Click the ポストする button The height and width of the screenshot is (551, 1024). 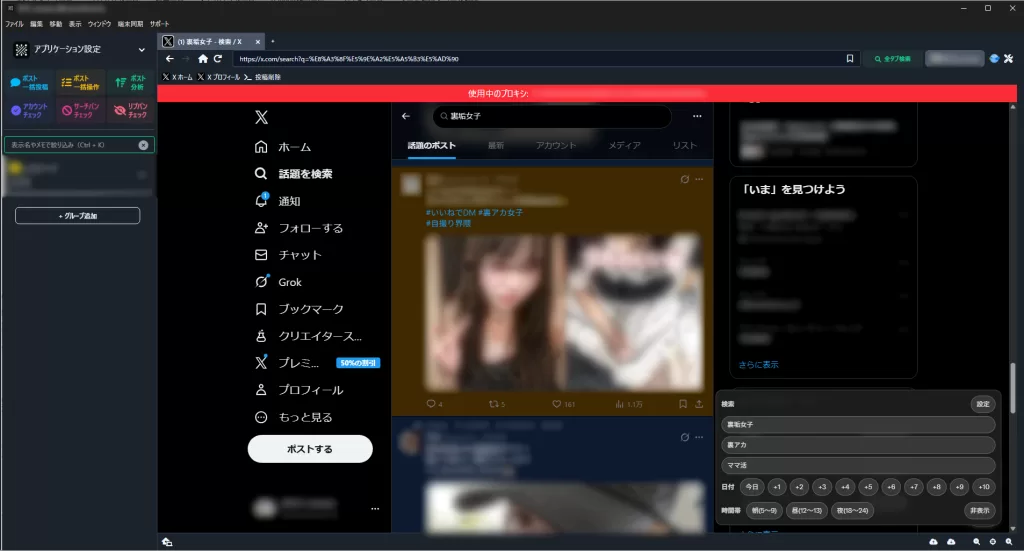point(310,449)
